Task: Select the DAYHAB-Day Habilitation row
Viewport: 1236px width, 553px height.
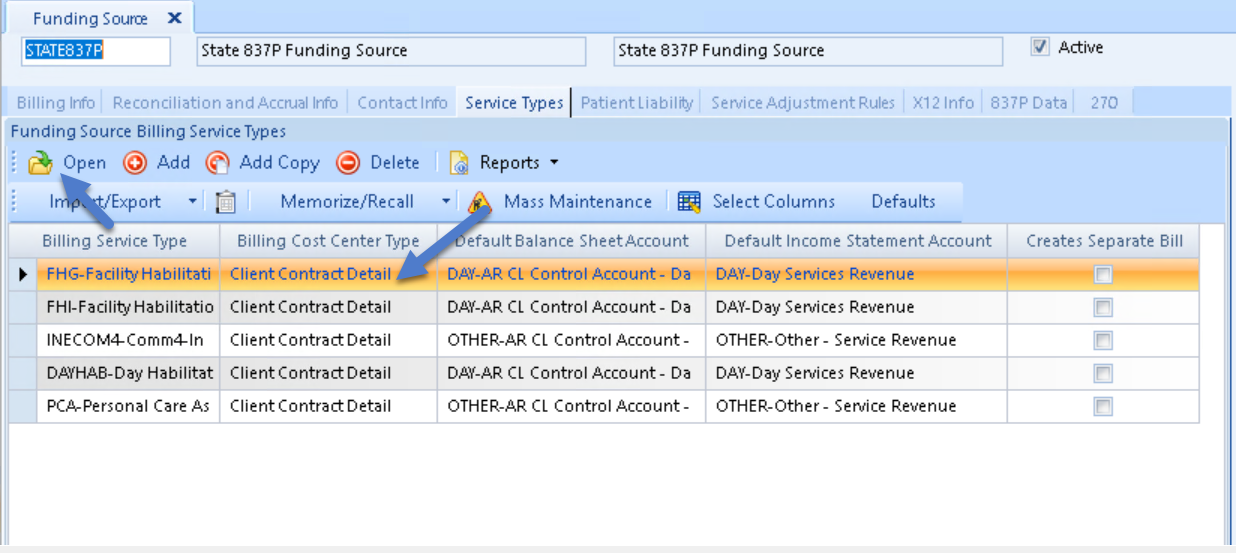Action: [x=129, y=373]
